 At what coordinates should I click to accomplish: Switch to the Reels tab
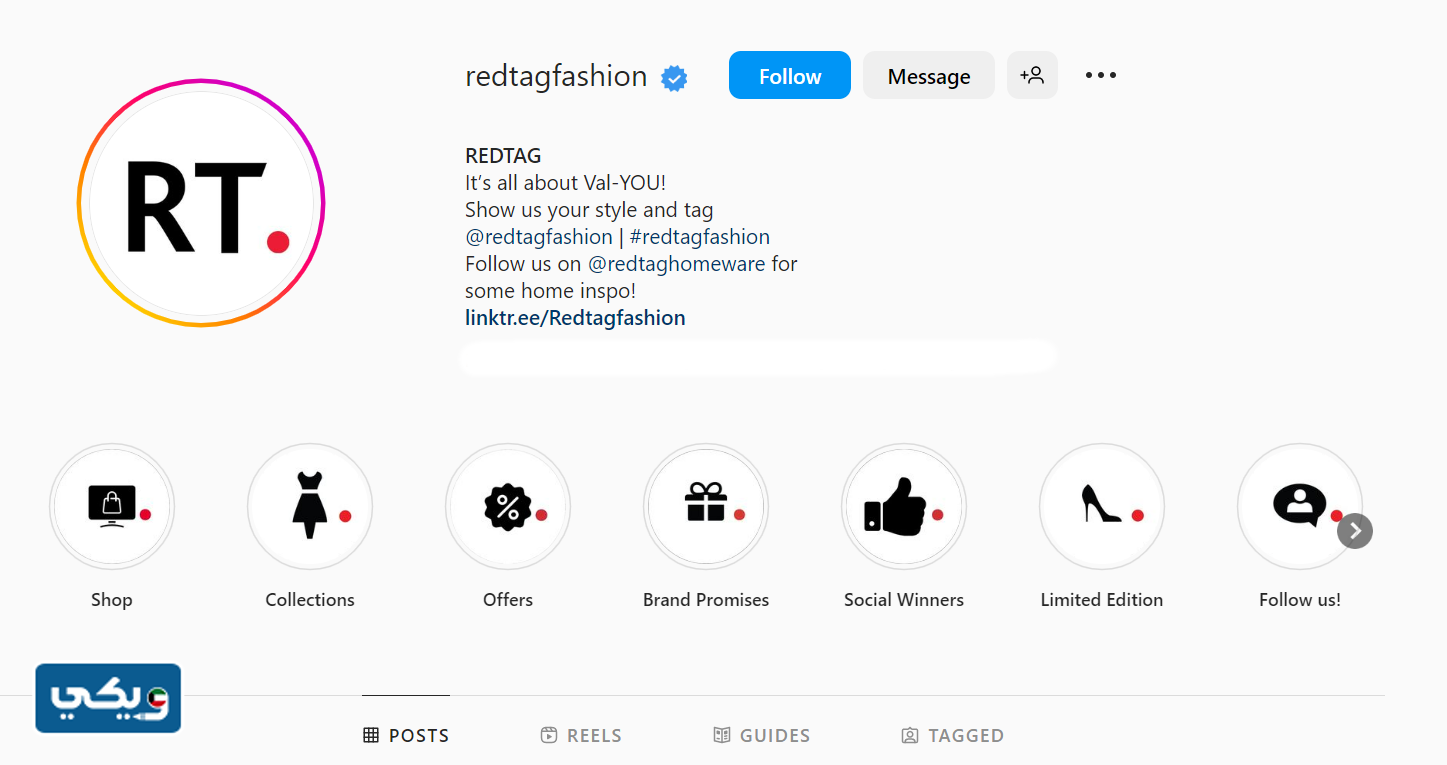(x=581, y=735)
